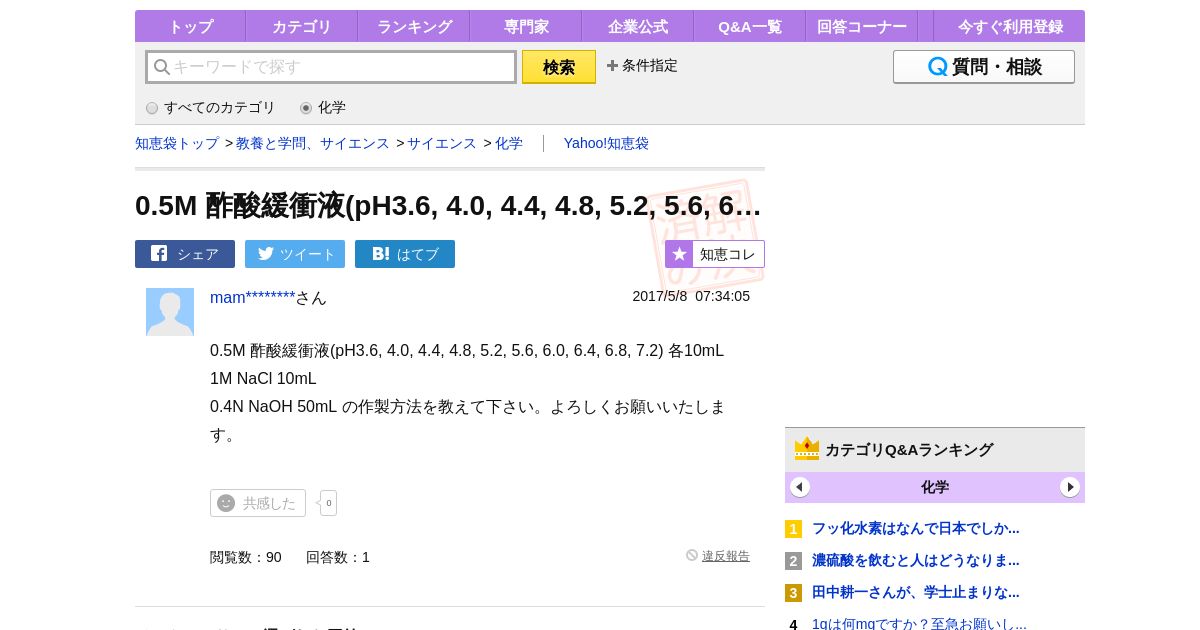This screenshot has height=630, width=1200.
Task: Open the 化学 breadcrumb link
Action: [x=509, y=144]
